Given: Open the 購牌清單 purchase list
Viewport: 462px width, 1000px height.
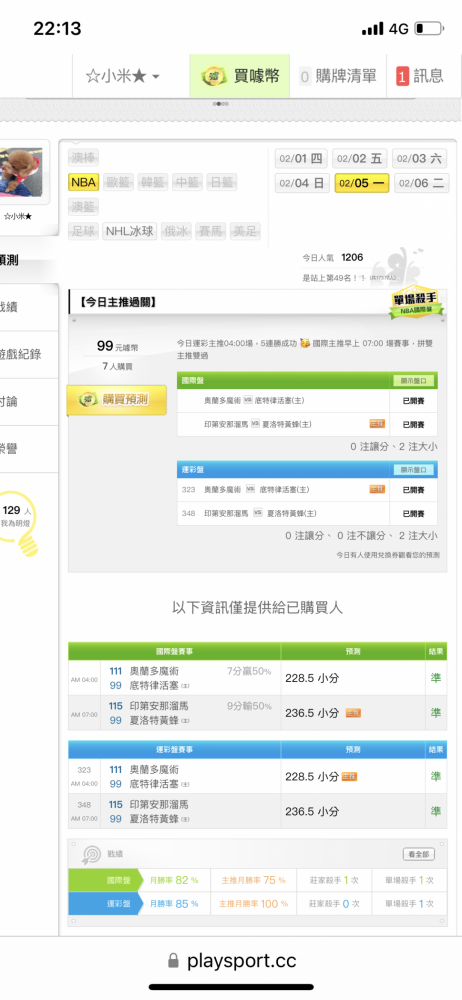Looking at the screenshot, I should [x=338, y=77].
